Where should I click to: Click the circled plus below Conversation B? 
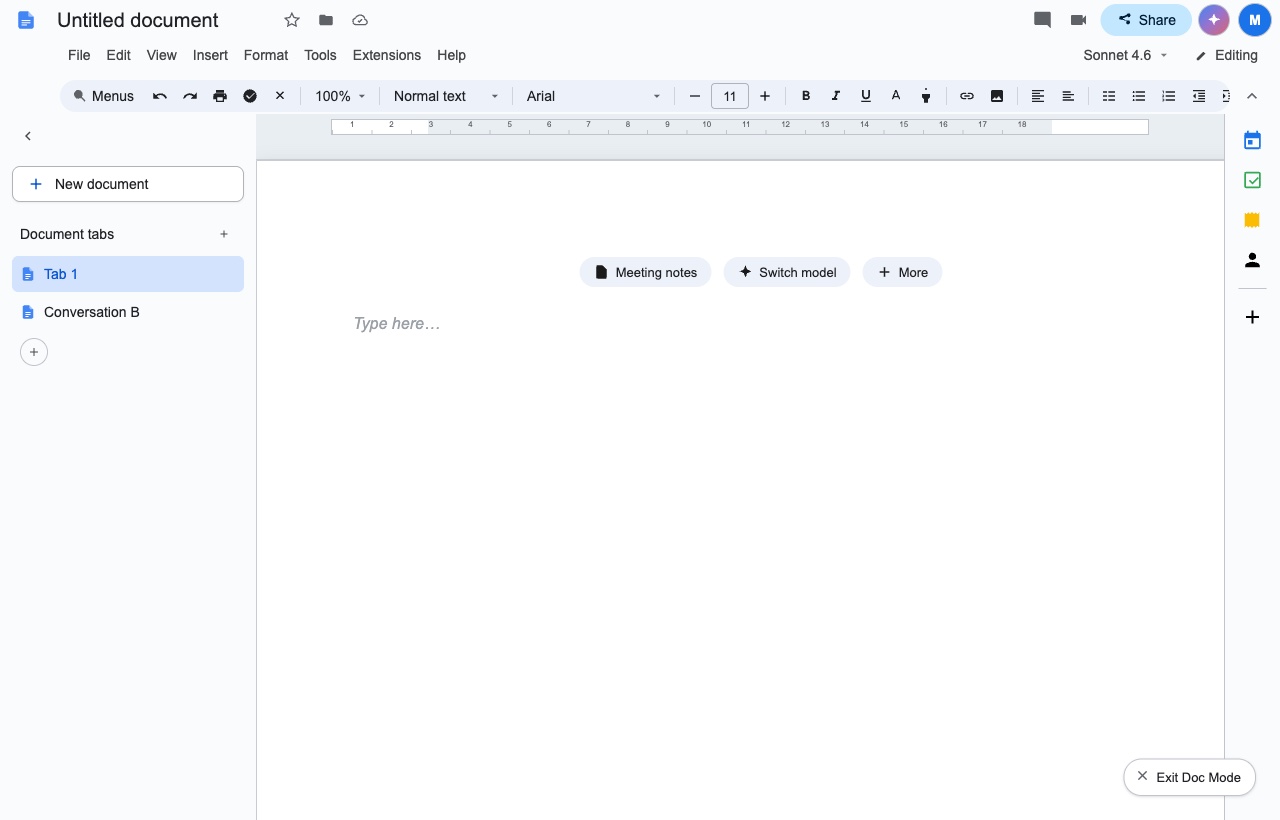pyautogui.click(x=34, y=352)
